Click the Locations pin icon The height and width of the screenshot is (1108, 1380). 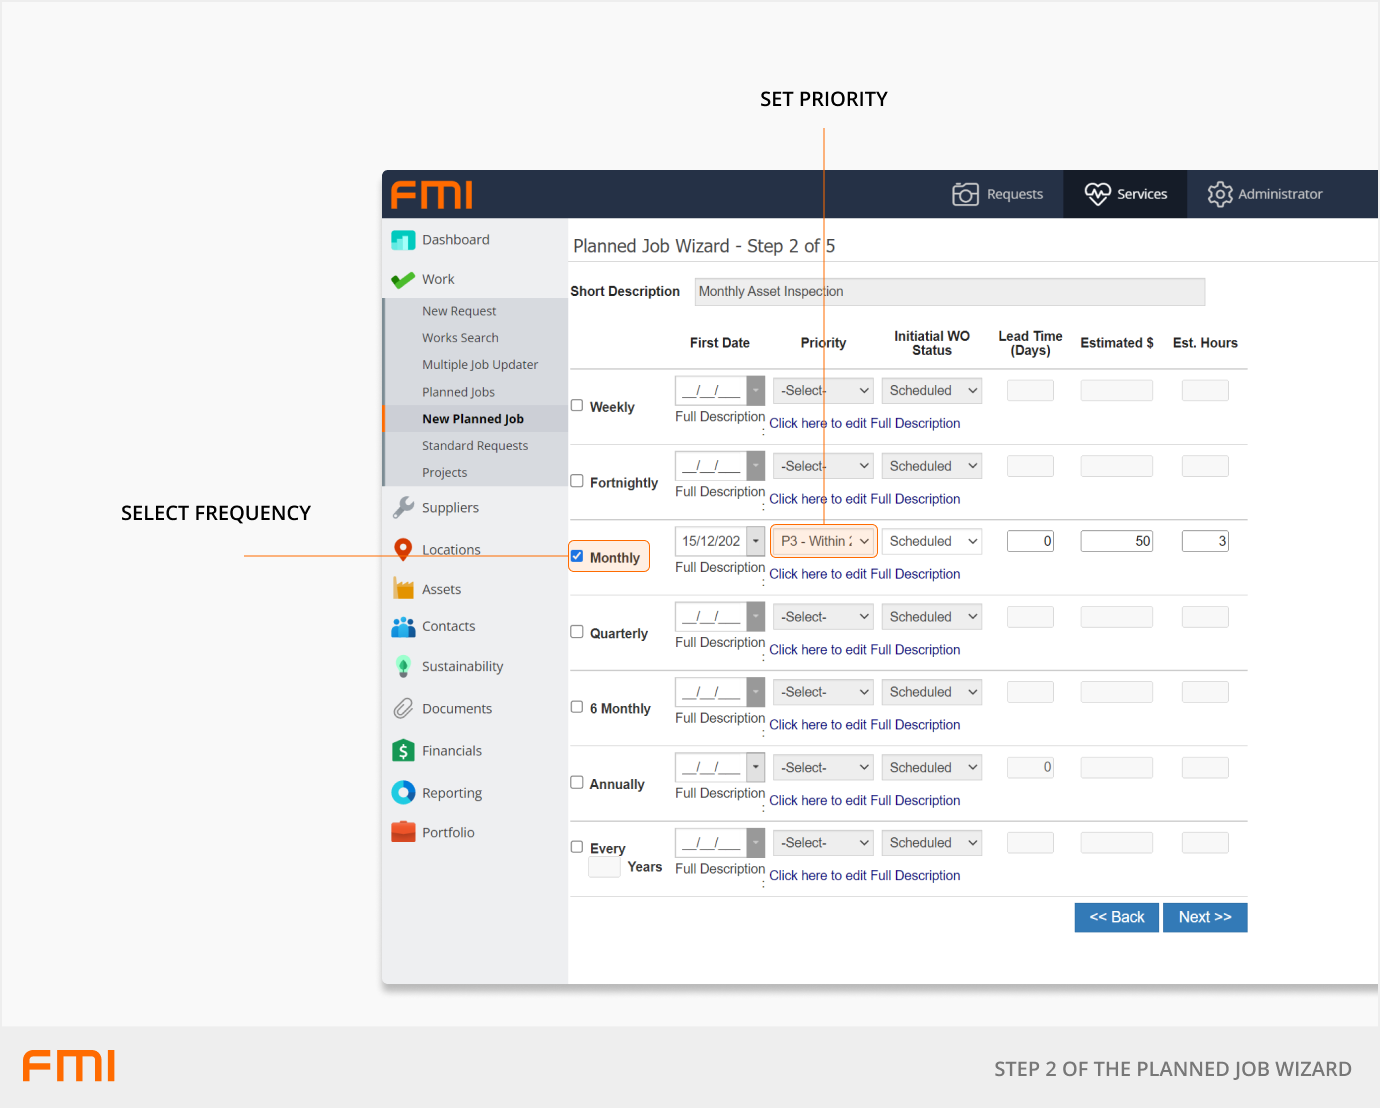[x=403, y=549]
